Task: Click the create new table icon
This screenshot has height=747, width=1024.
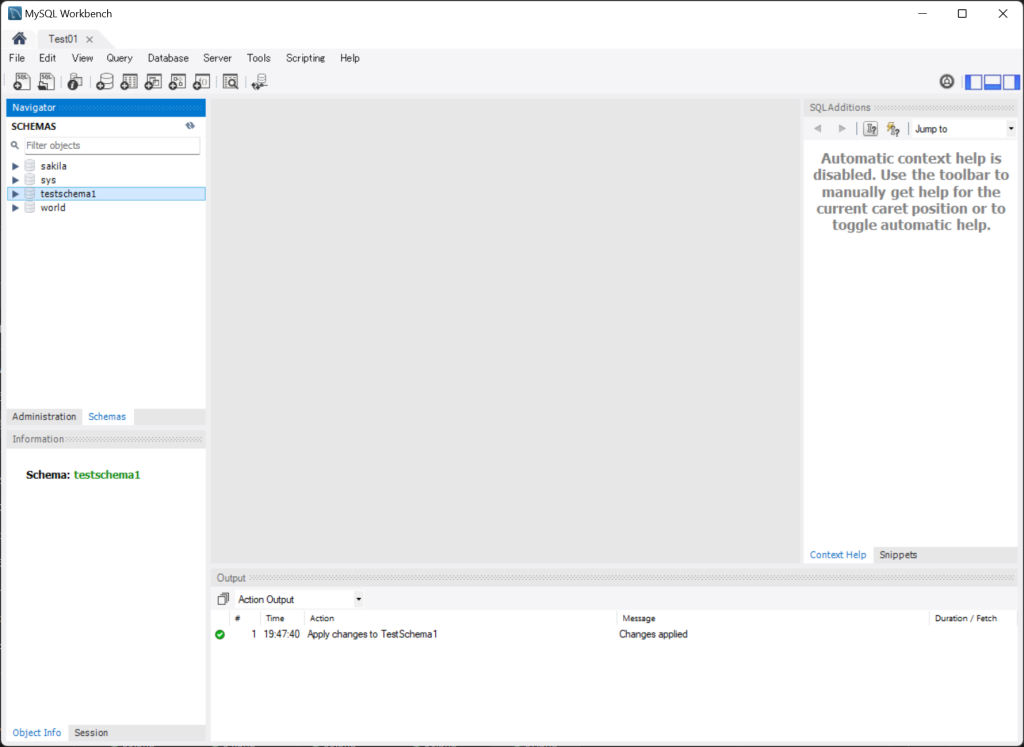Action: [129, 82]
